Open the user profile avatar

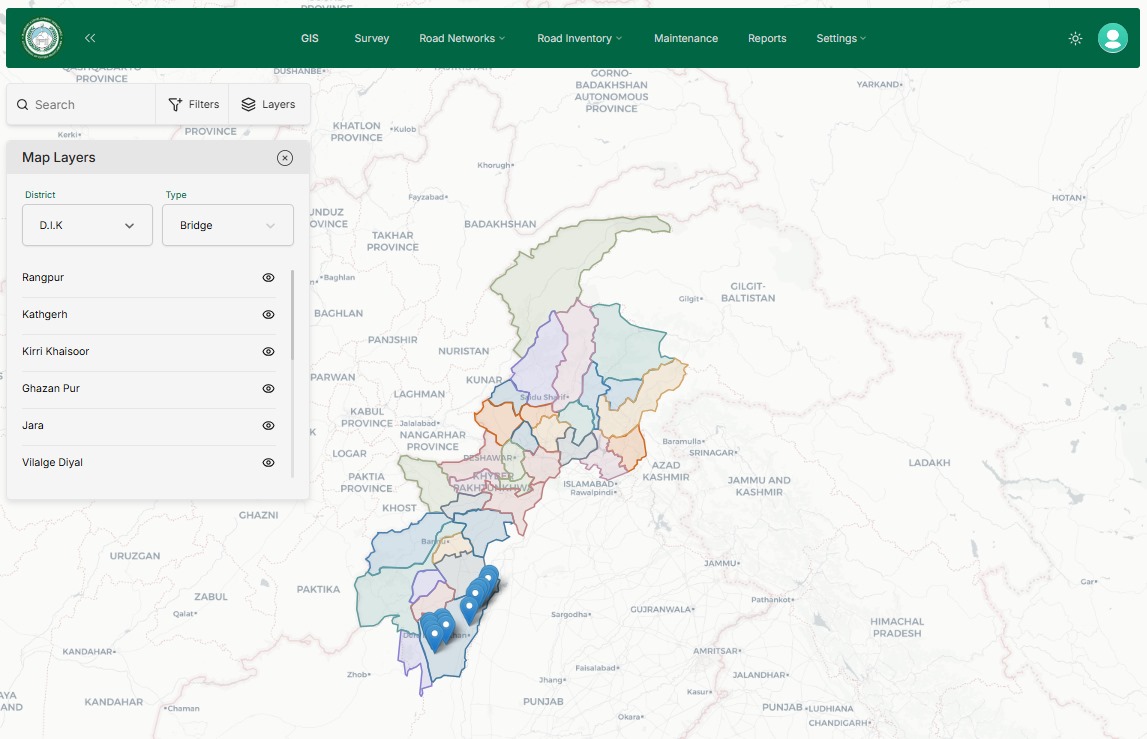(x=1112, y=38)
